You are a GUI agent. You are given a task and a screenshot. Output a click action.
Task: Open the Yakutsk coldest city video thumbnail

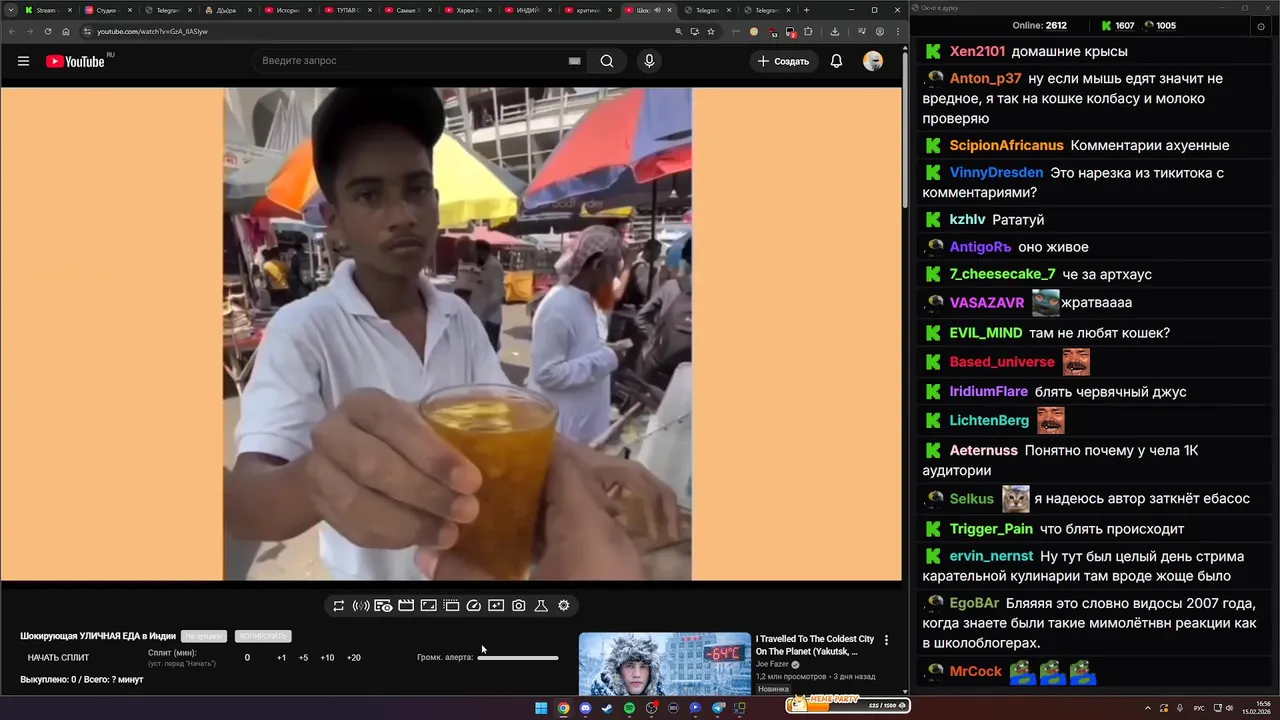click(664, 663)
